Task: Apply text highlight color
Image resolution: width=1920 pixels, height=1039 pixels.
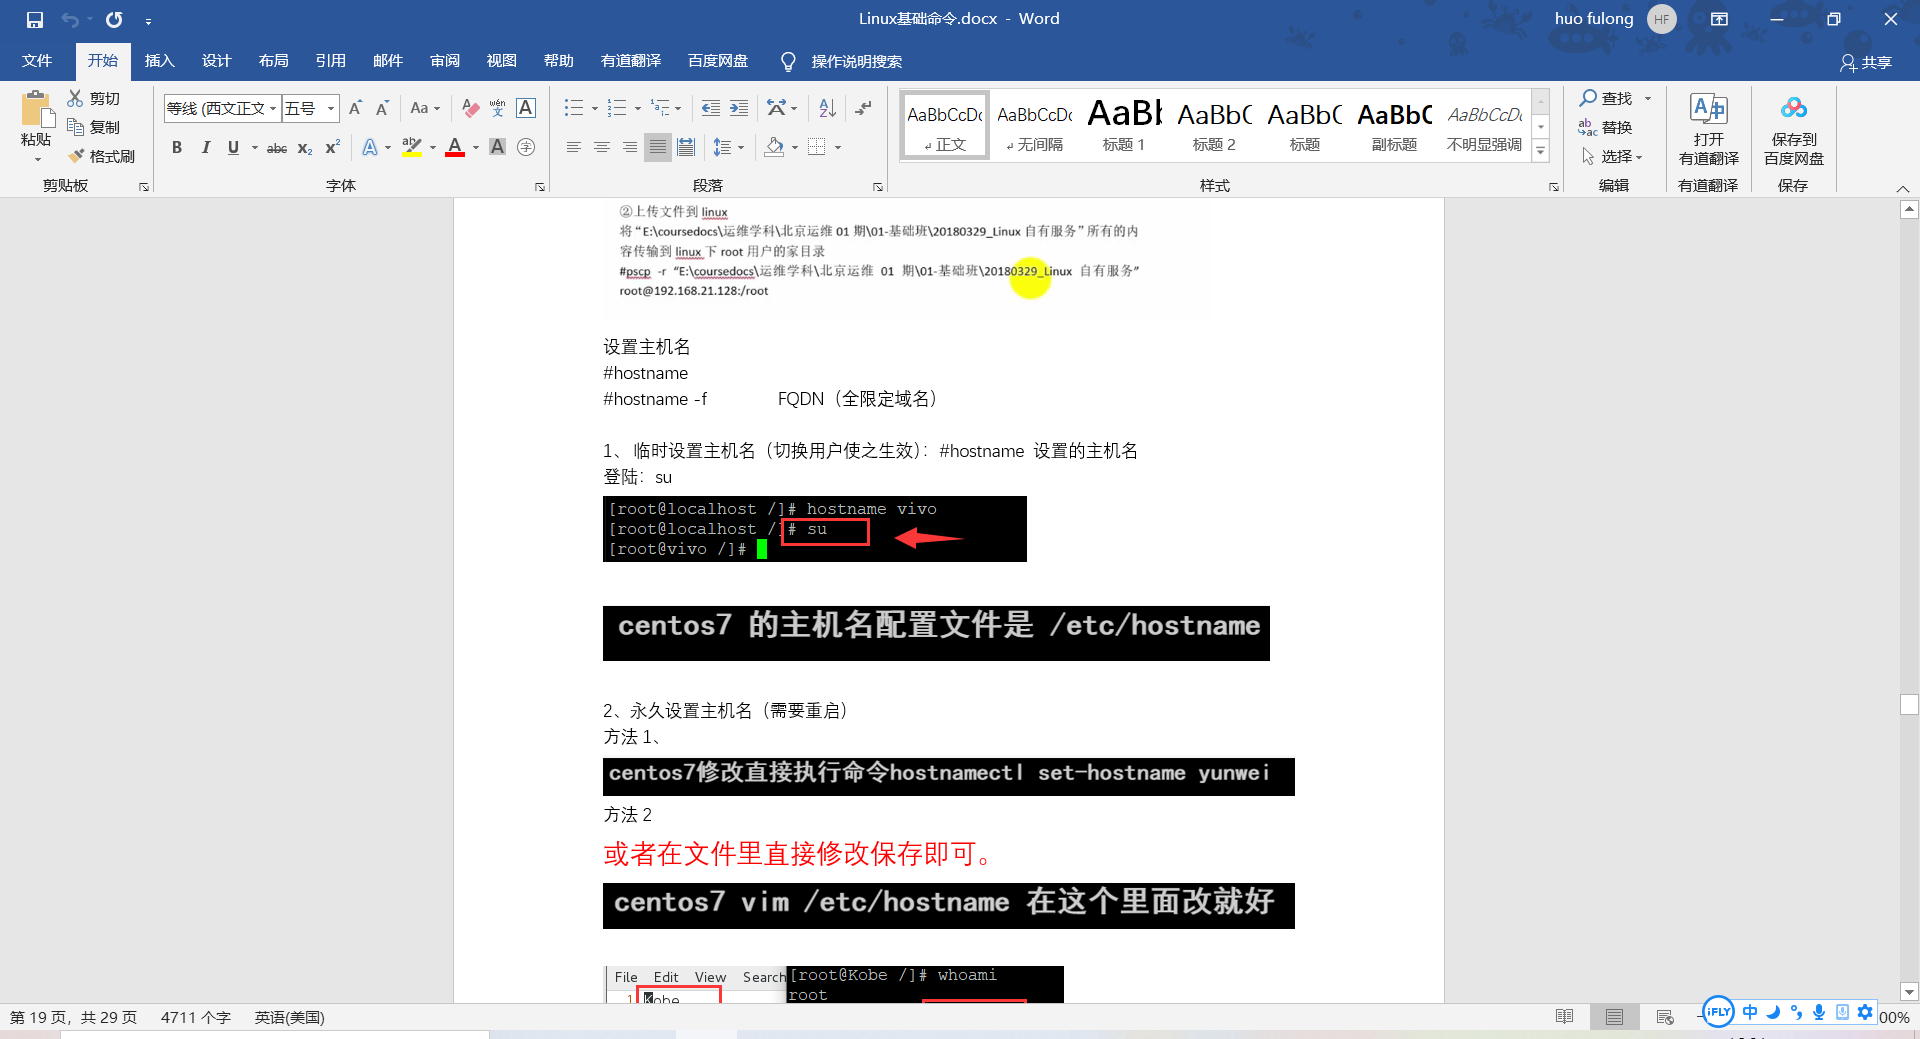Action: 410,147
